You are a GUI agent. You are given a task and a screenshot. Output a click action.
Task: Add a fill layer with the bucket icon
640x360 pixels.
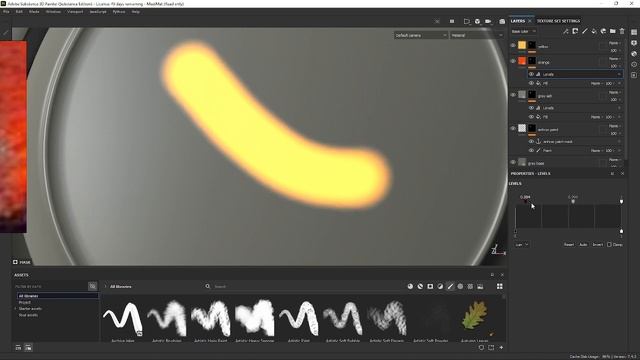[594, 31]
